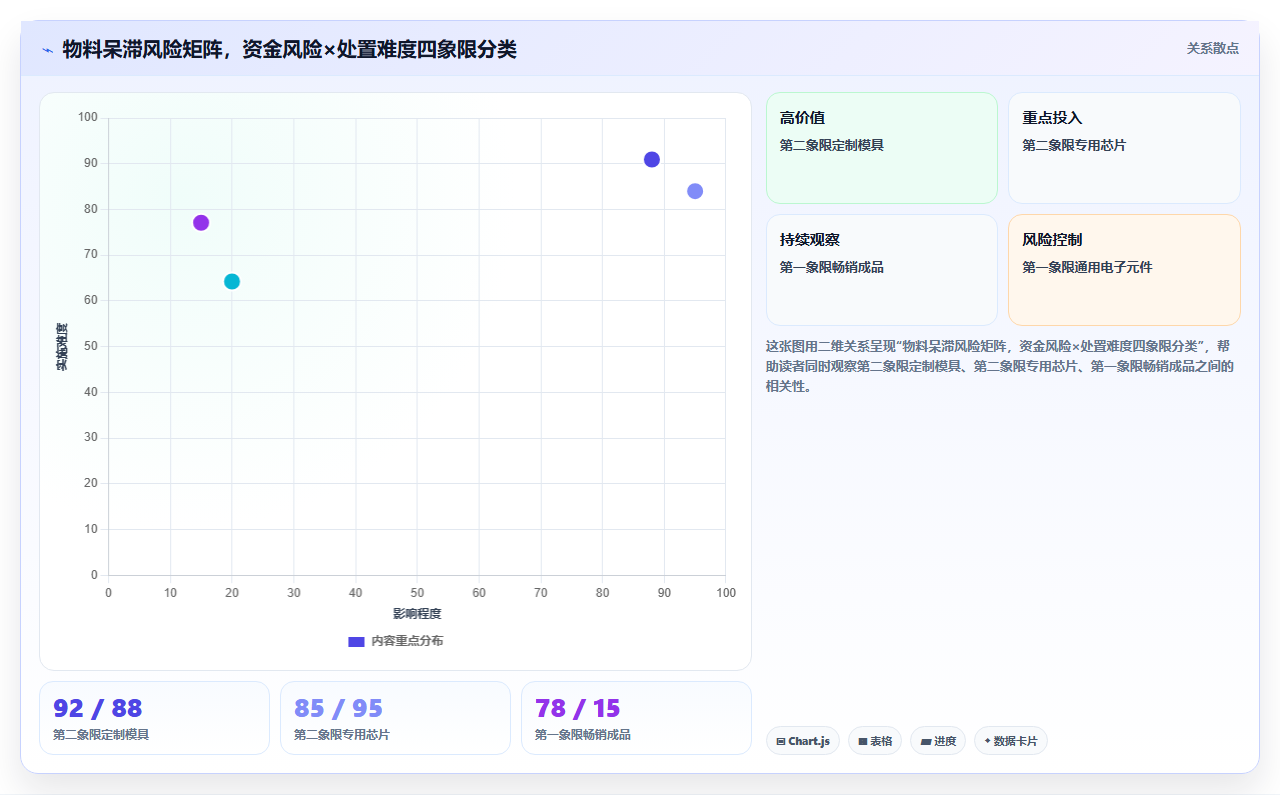Click 第二象限定制模具 text in 高价值 card

click(x=832, y=145)
